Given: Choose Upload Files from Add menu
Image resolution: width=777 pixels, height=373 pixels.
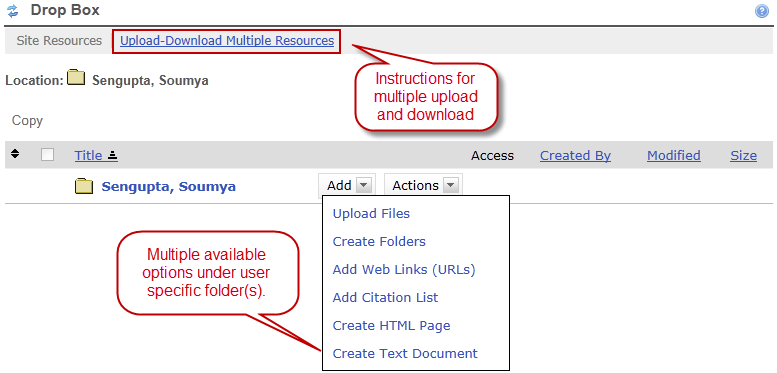Looking at the screenshot, I should [x=371, y=213].
